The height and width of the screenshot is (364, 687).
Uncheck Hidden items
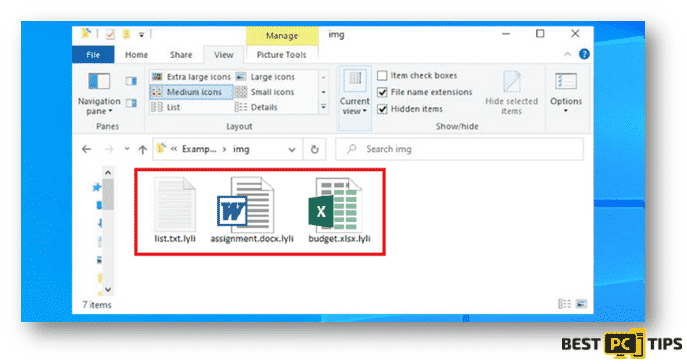click(410, 109)
